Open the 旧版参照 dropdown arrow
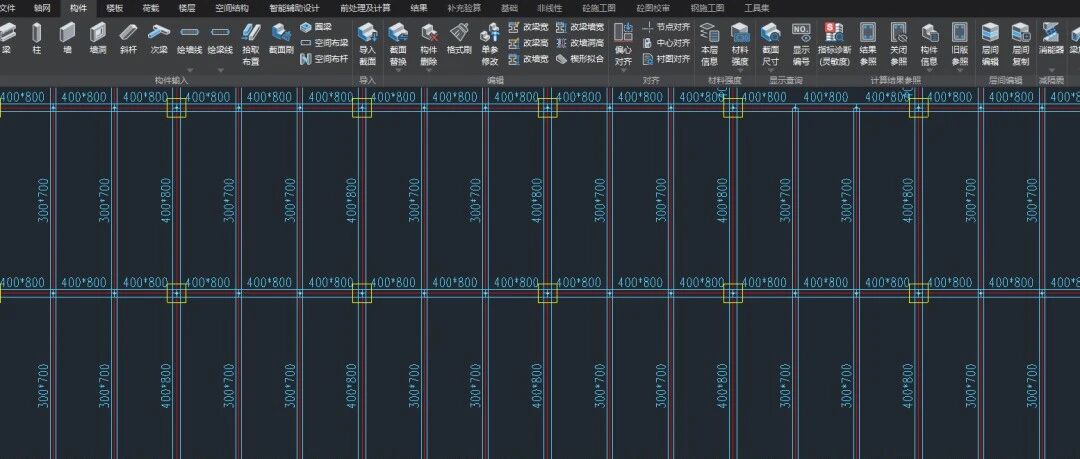This screenshot has width=1080, height=459. coord(959,70)
